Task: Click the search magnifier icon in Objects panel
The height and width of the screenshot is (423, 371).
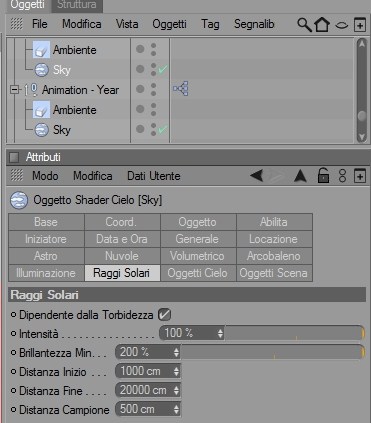Action: 304,25
